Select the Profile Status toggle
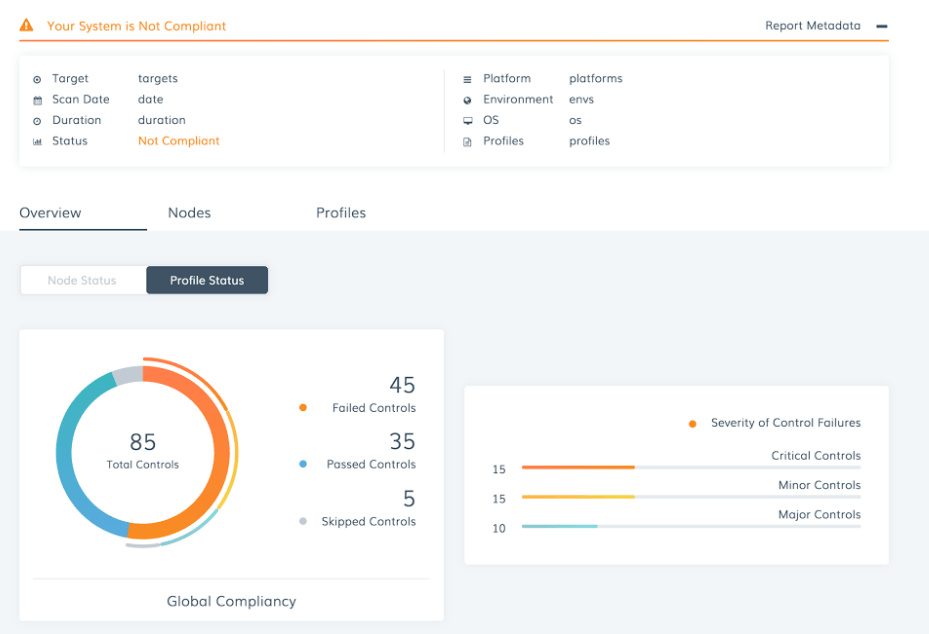929x634 pixels. [x=207, y=280]
